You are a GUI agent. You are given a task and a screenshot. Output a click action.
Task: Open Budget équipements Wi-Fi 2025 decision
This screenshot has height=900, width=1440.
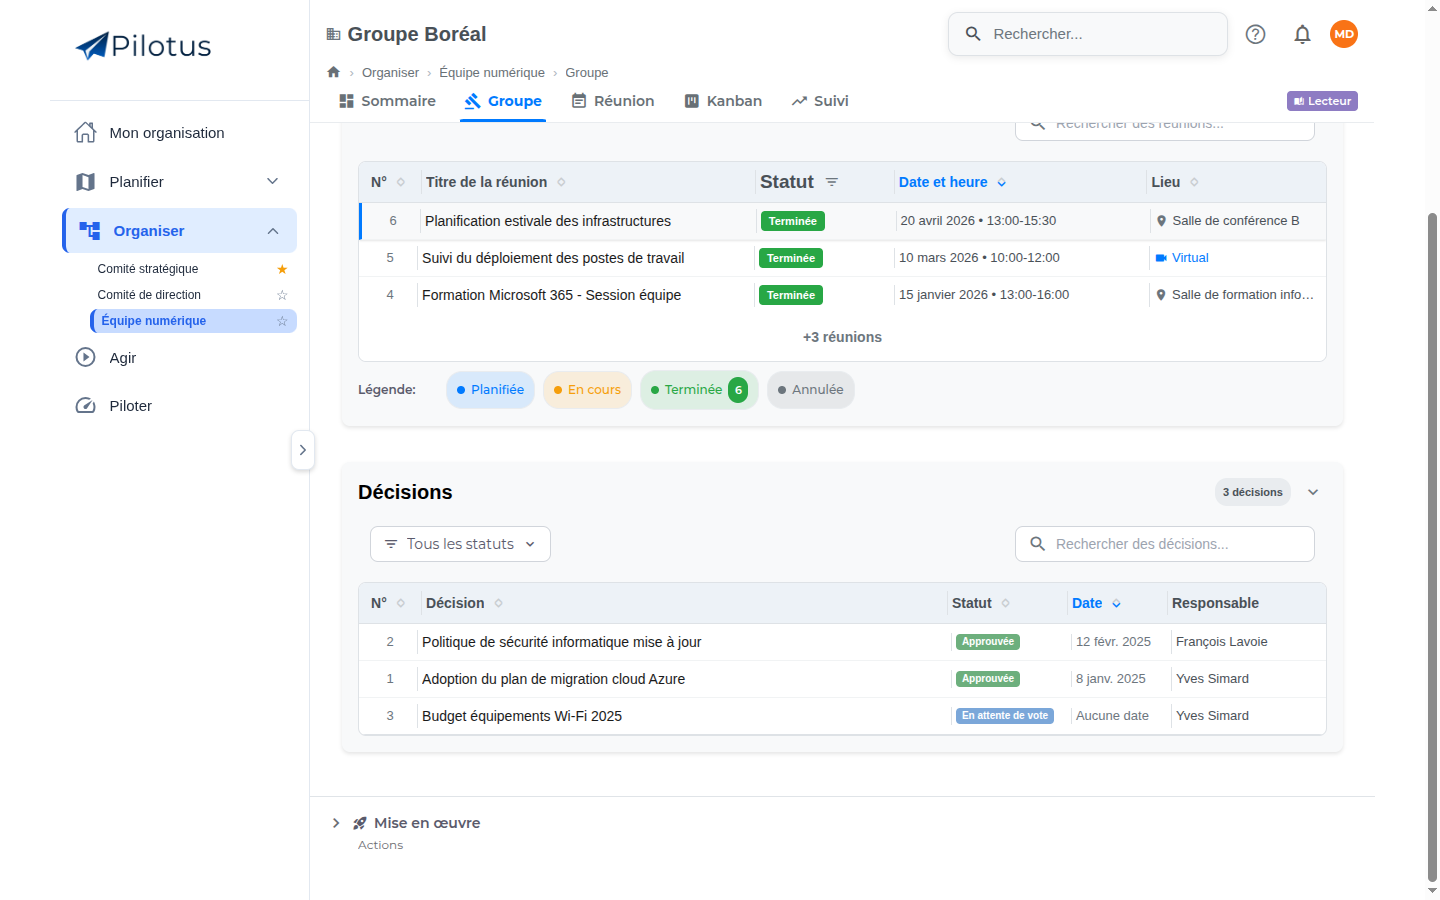[x=843, y=716]
